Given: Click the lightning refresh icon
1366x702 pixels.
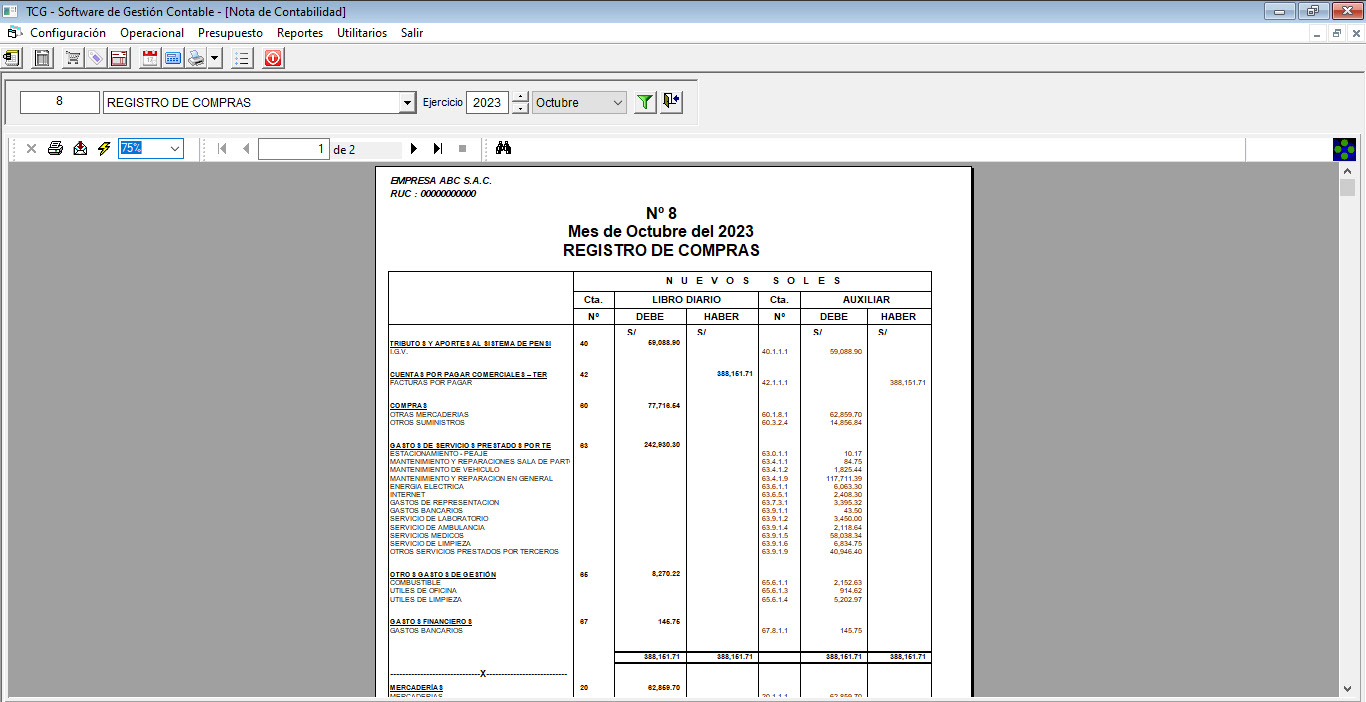Looking at the screenshot, I should [x=104, y=149].
